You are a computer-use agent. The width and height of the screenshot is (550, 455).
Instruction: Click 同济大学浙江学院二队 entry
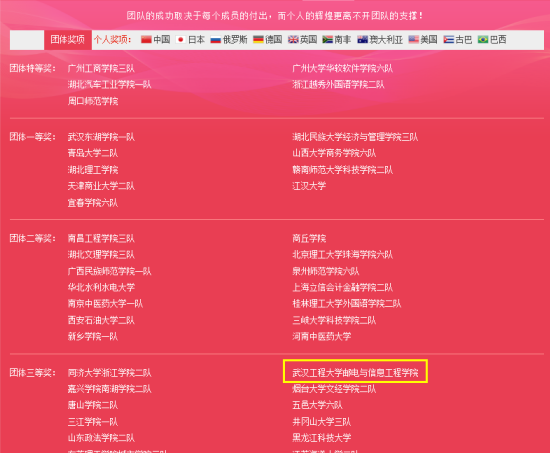pos(109,373)
